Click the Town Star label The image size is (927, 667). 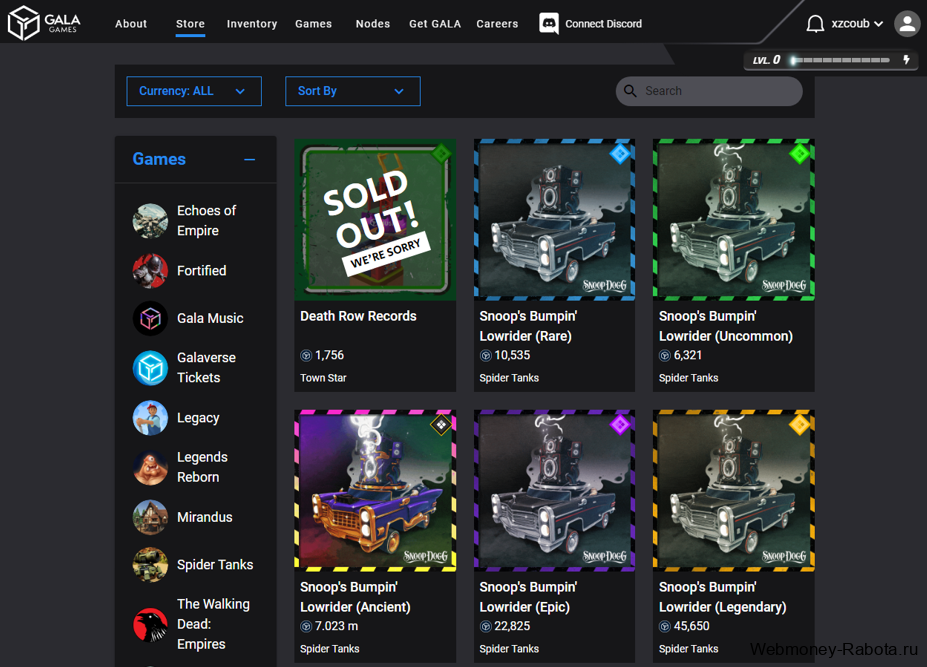tap(323, 378)
